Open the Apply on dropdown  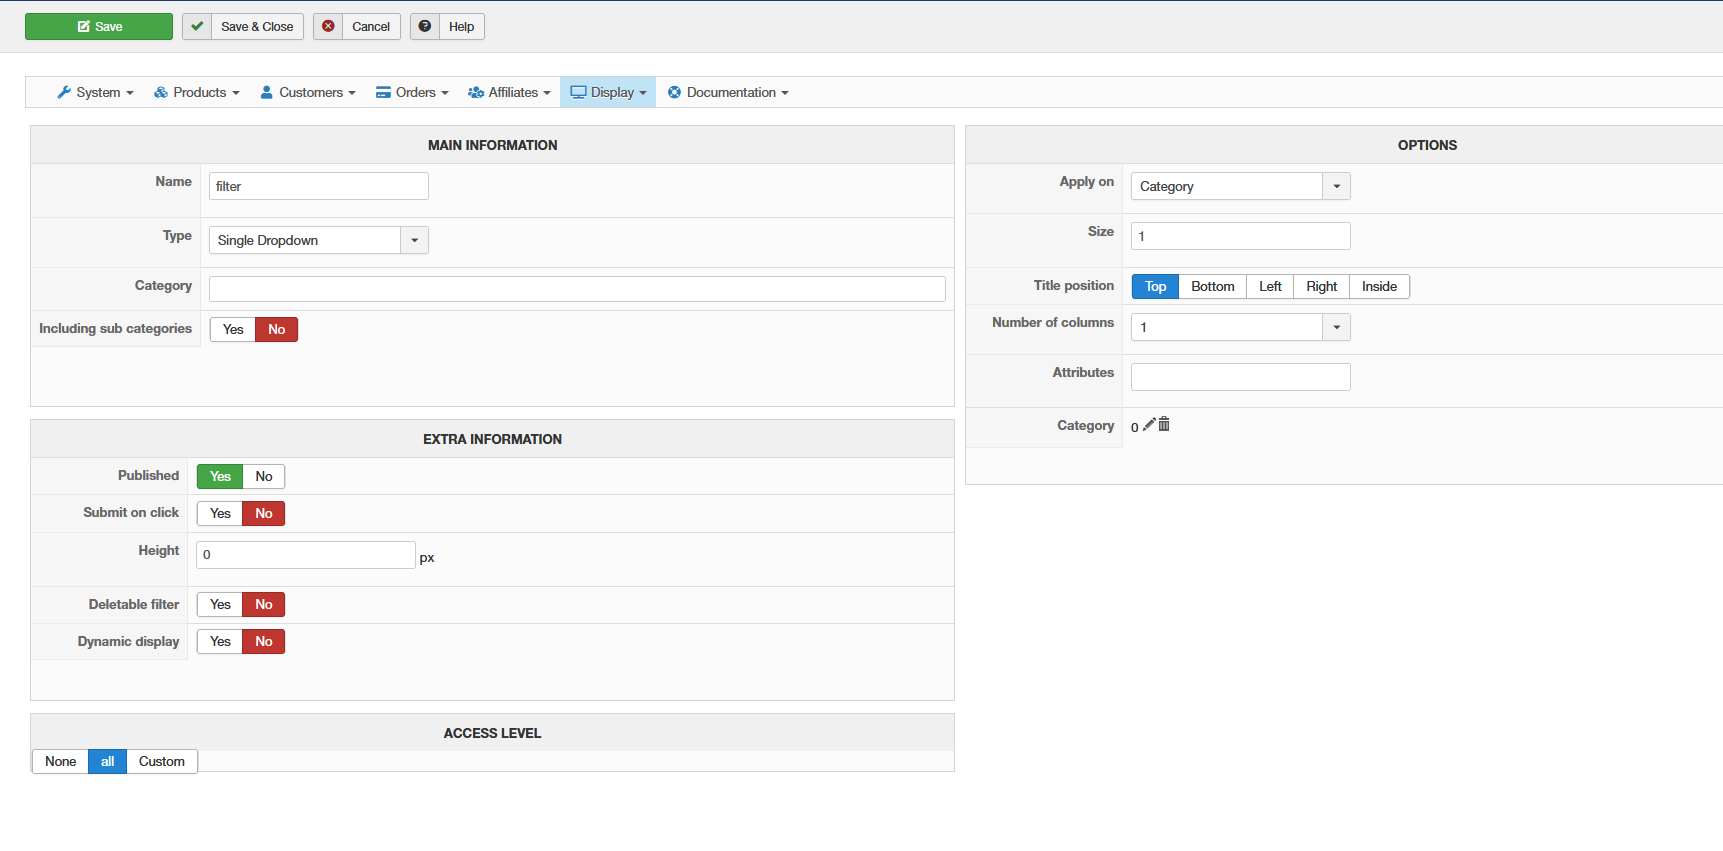(x=1336, y=186)
